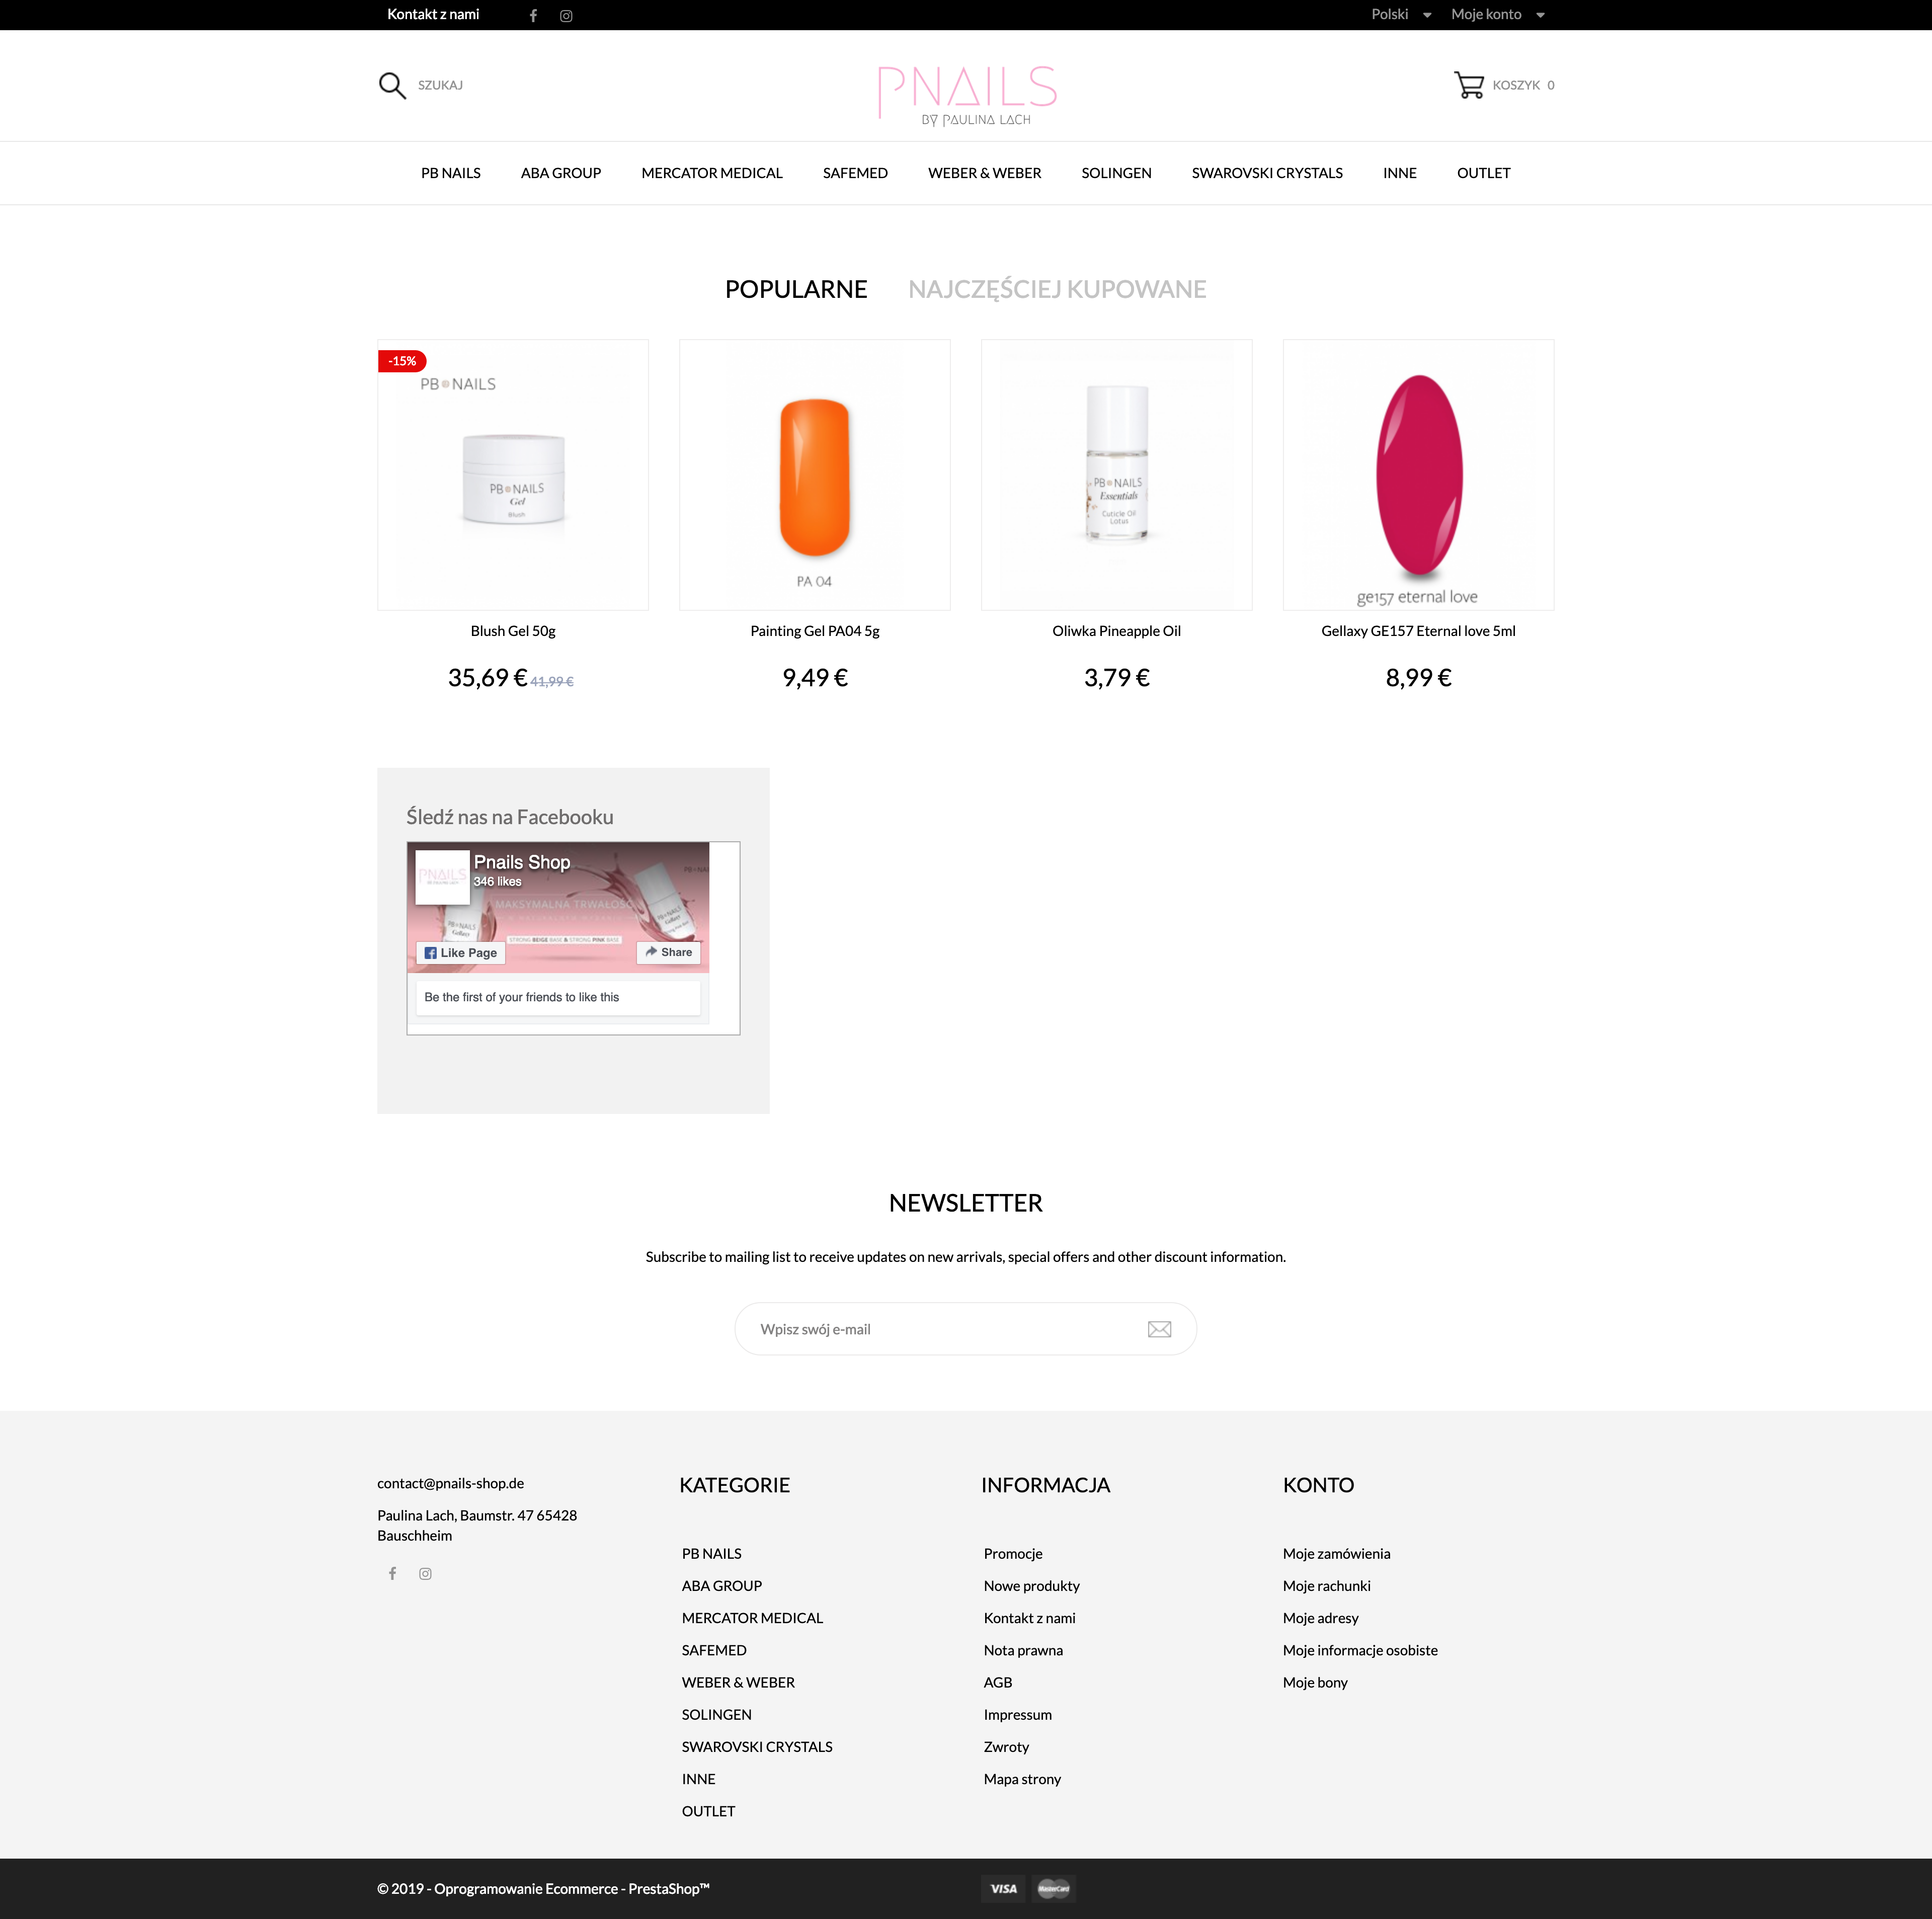Open ABA GROUP in the main menu
Screen dimensions: 1932x1919
(x=560, y=173)
